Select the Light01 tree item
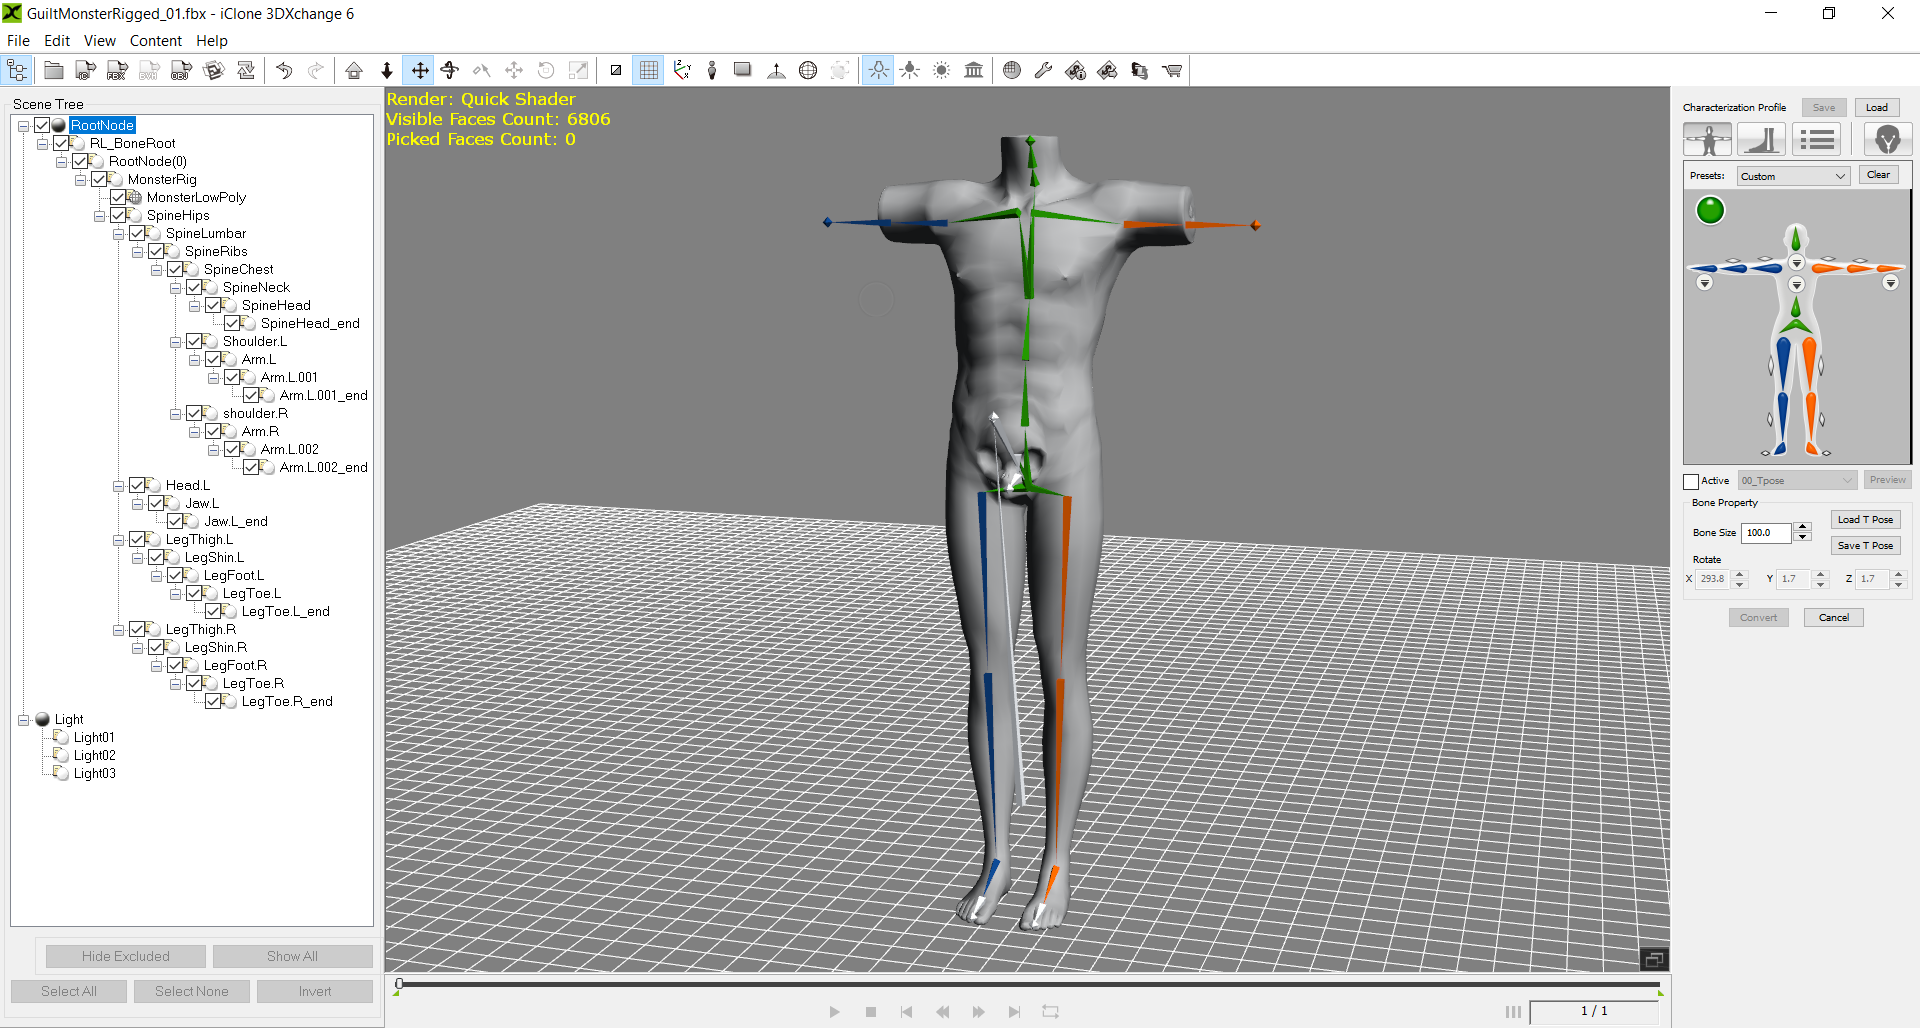The width and height of the screenshot is (1920, 1028). [94, 738]
